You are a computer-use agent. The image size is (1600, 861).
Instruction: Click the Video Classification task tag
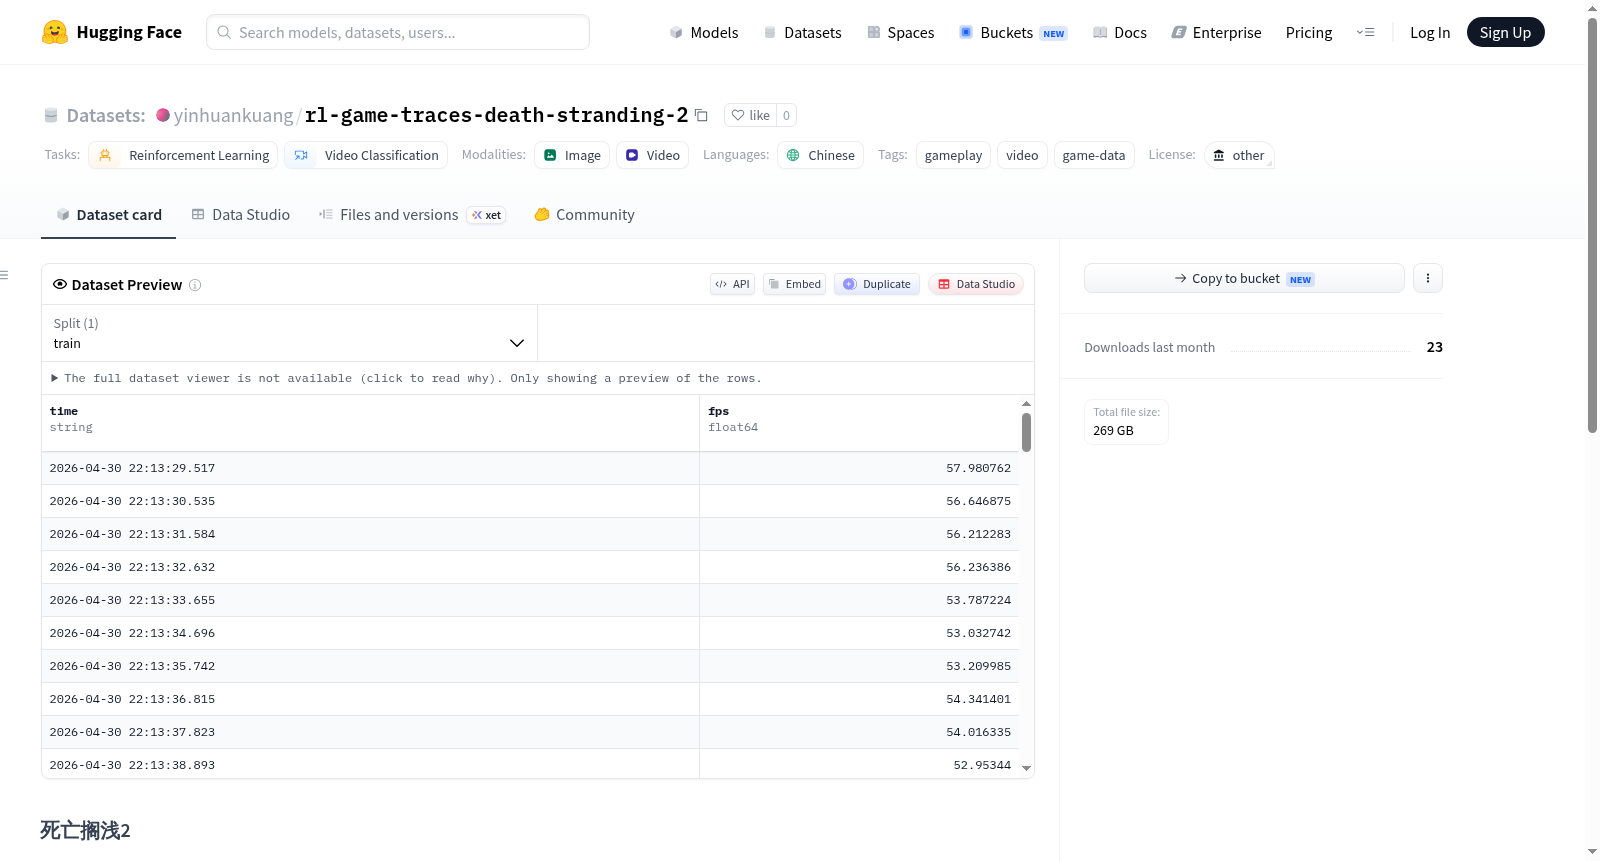(x=366, y=155)
